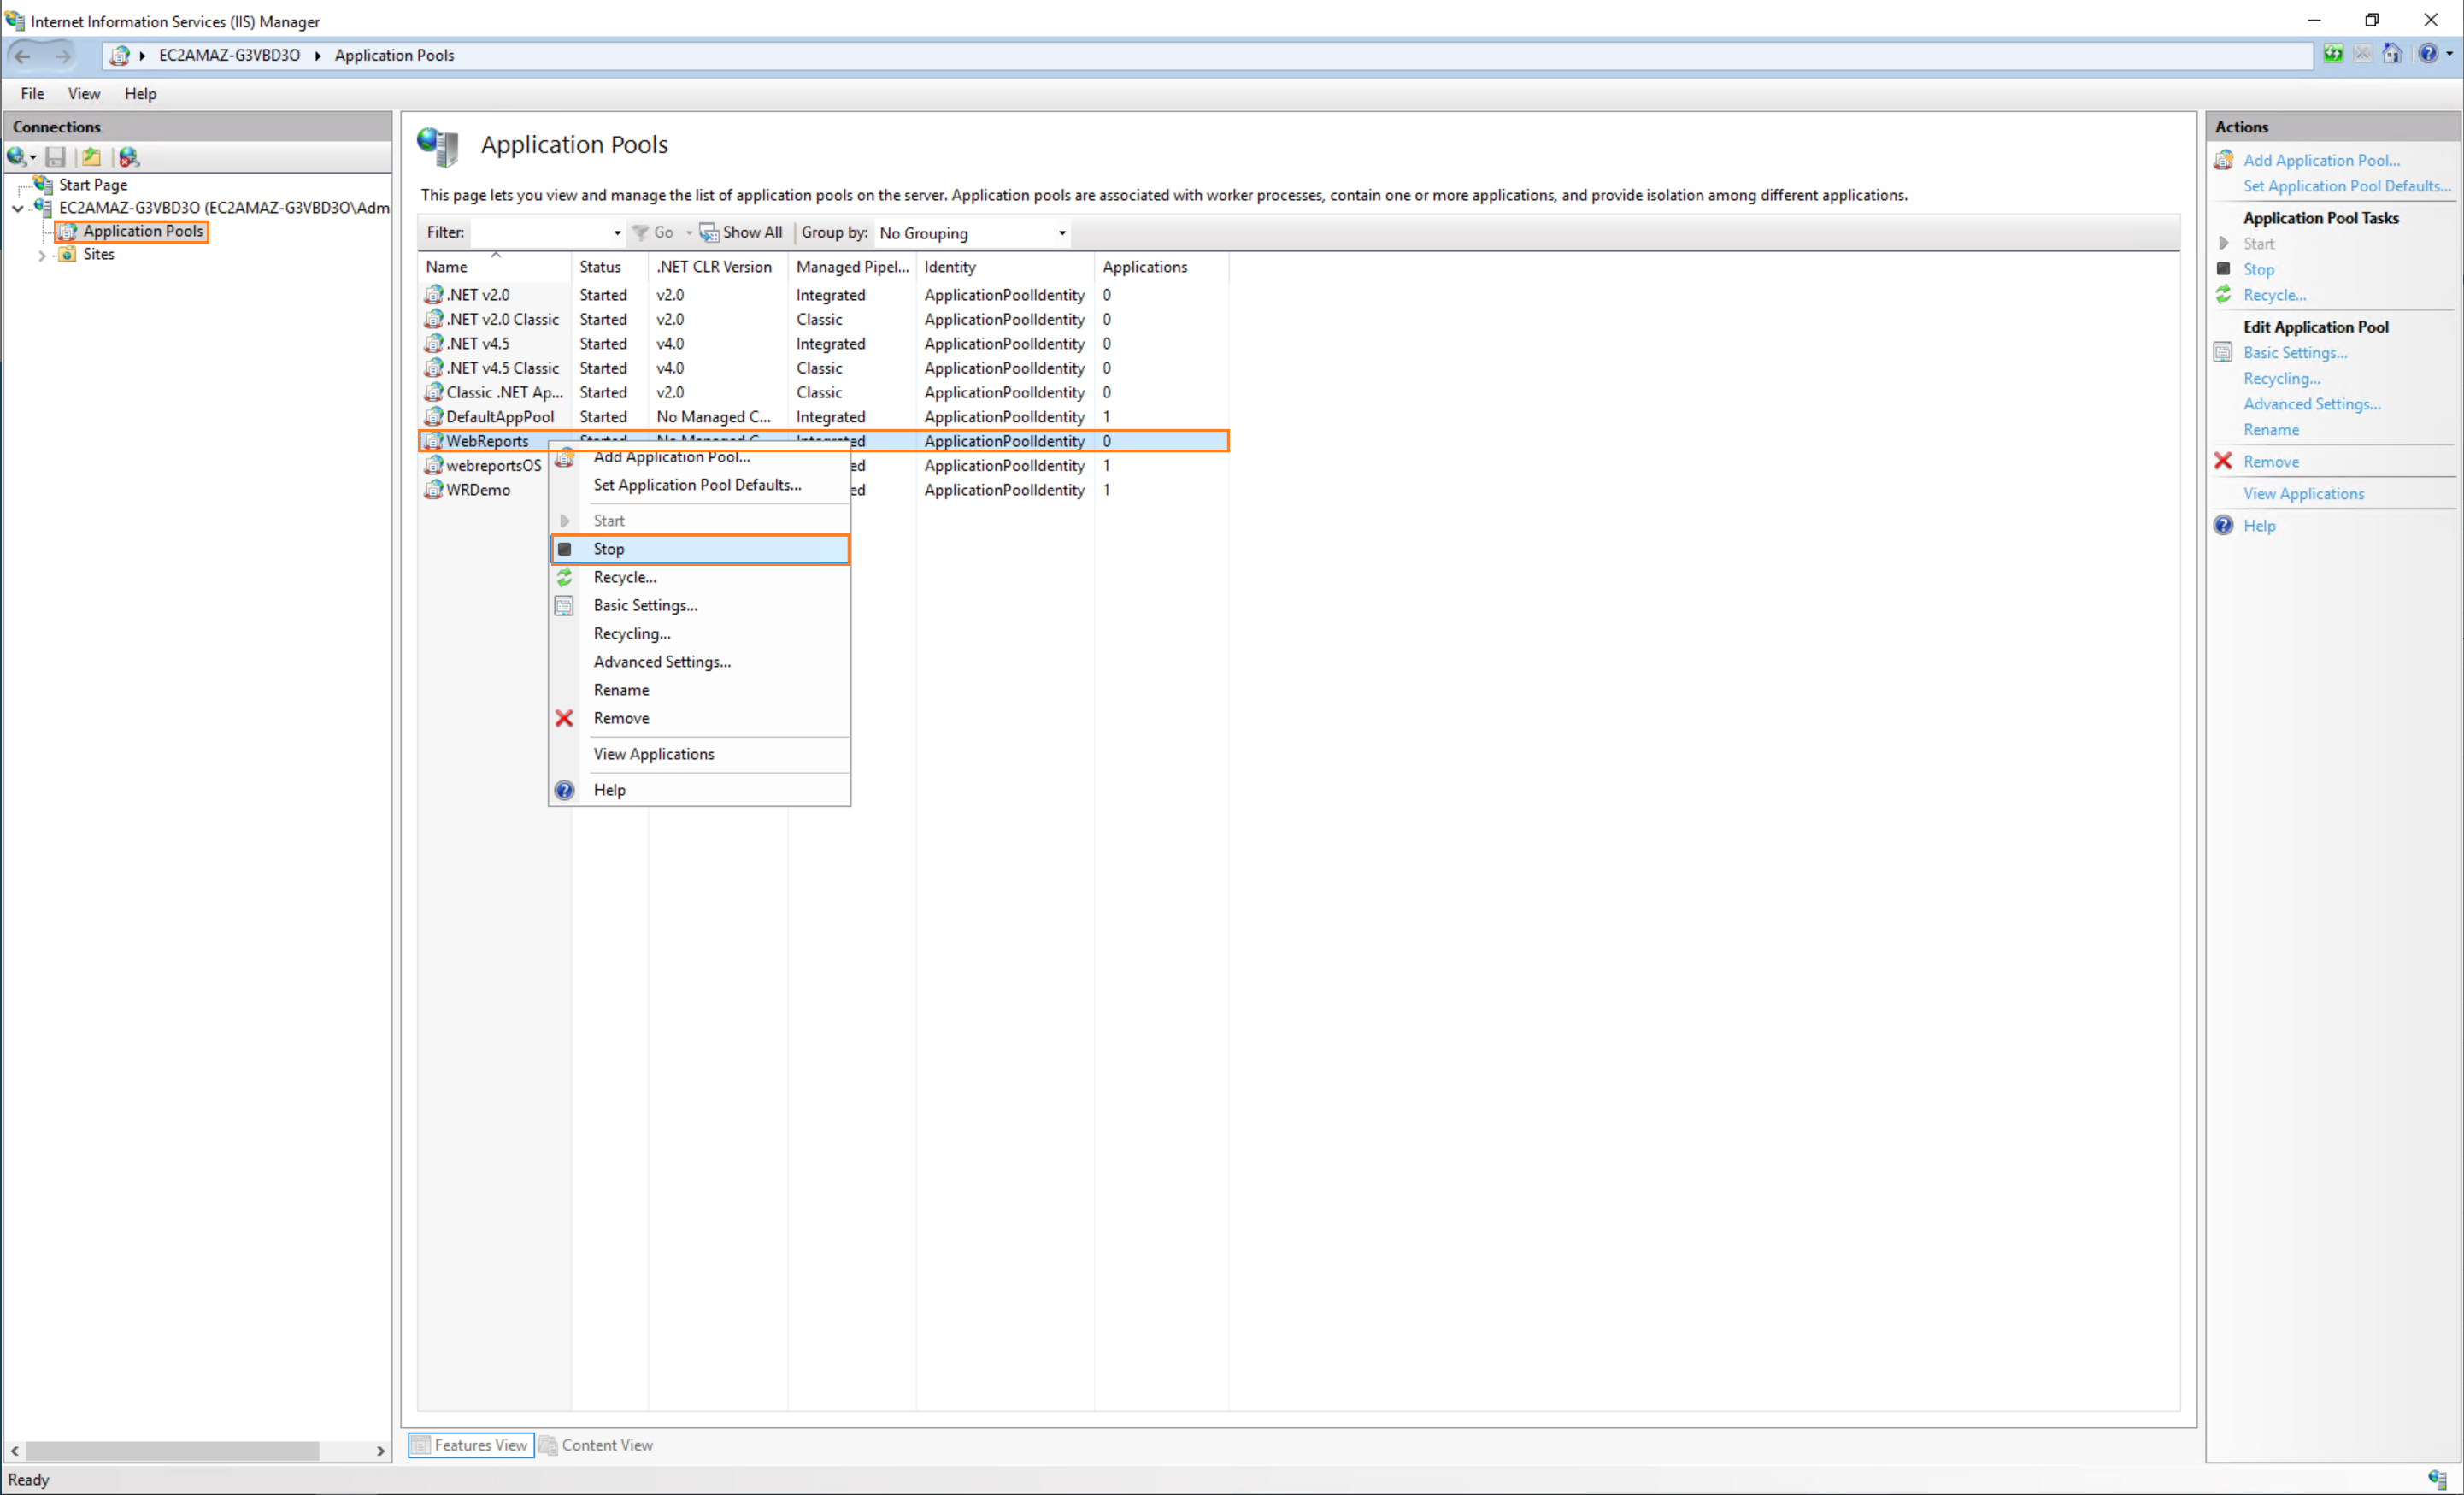The image size is (2464, 1495).
Task: Click the Basic Settings icon in Actions pane
Action: [2223, 353]
